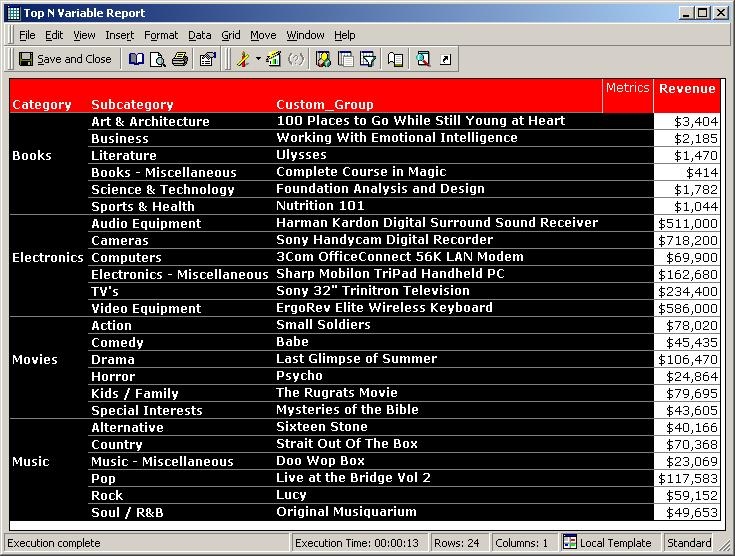Click the $718,200 Cameras revenue cell
735x556 pixels.
[x=687, y=240]
